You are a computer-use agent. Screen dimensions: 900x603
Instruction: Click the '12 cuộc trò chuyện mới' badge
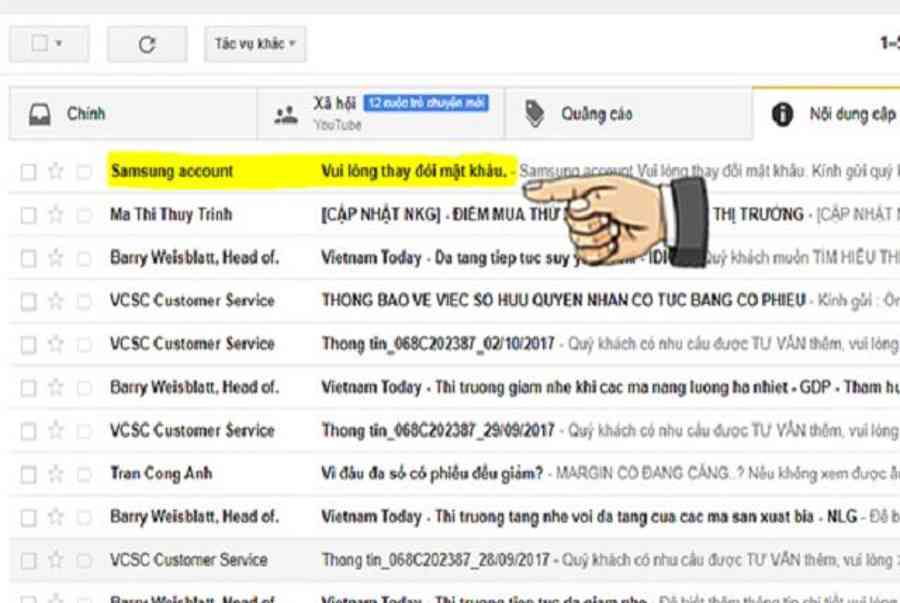[426, 103]
